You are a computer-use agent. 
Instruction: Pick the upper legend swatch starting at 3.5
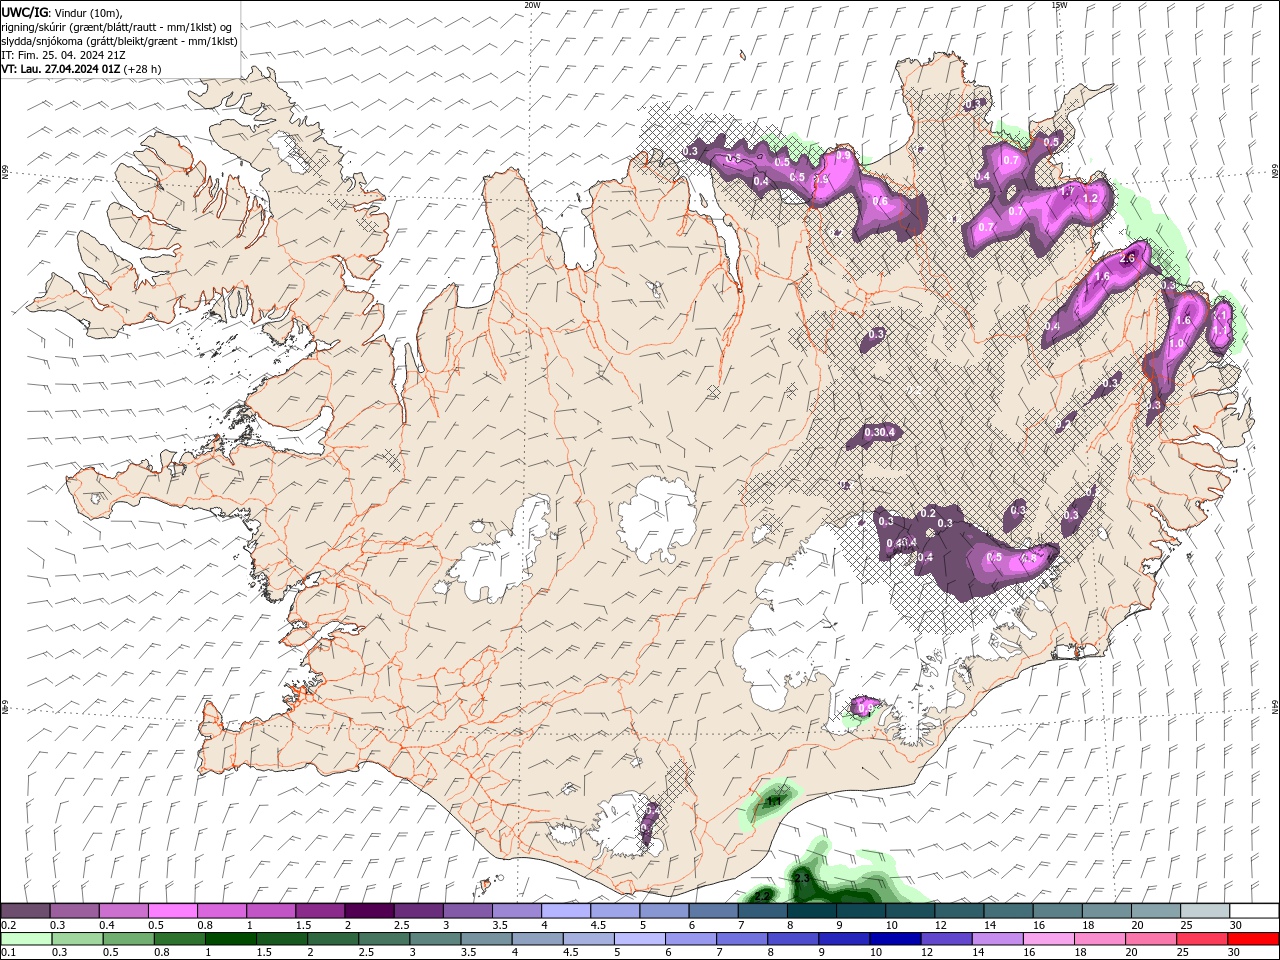pos(516,910)
